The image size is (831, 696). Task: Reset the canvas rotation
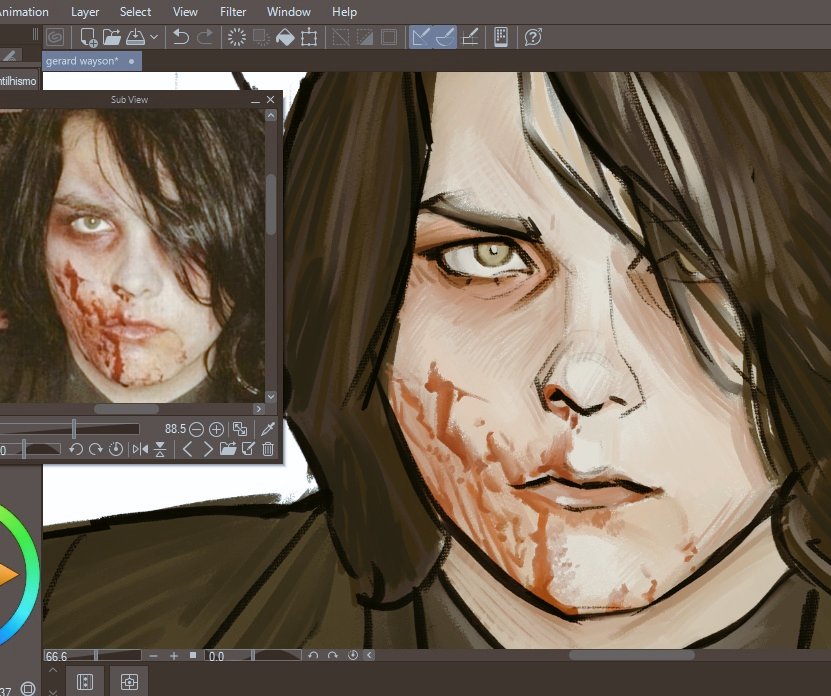click(x=353, y=656)
